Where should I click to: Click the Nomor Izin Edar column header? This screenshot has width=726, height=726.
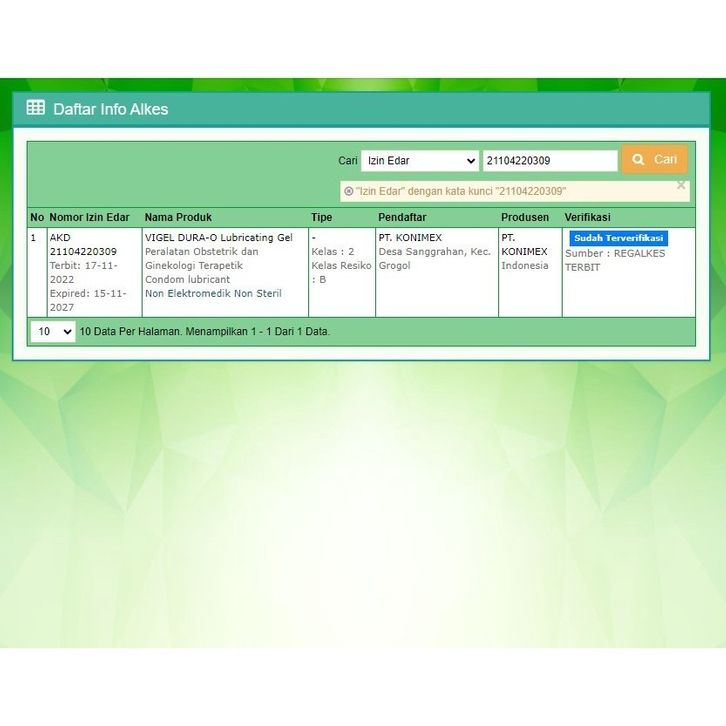tap(89, 217)
